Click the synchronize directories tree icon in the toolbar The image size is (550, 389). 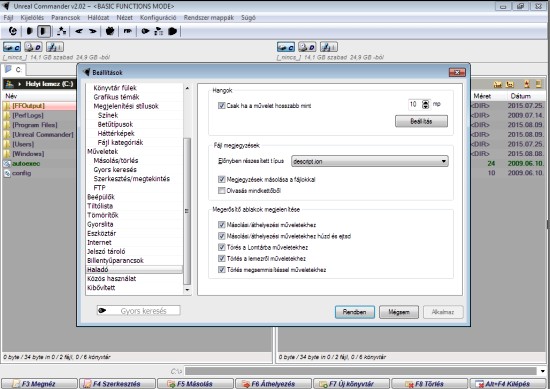(159, 31)
